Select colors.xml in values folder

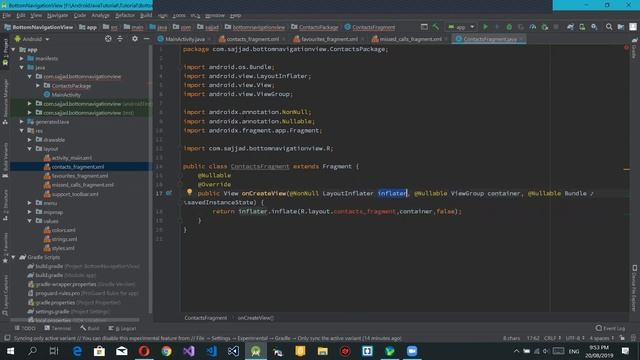point(64,230)
